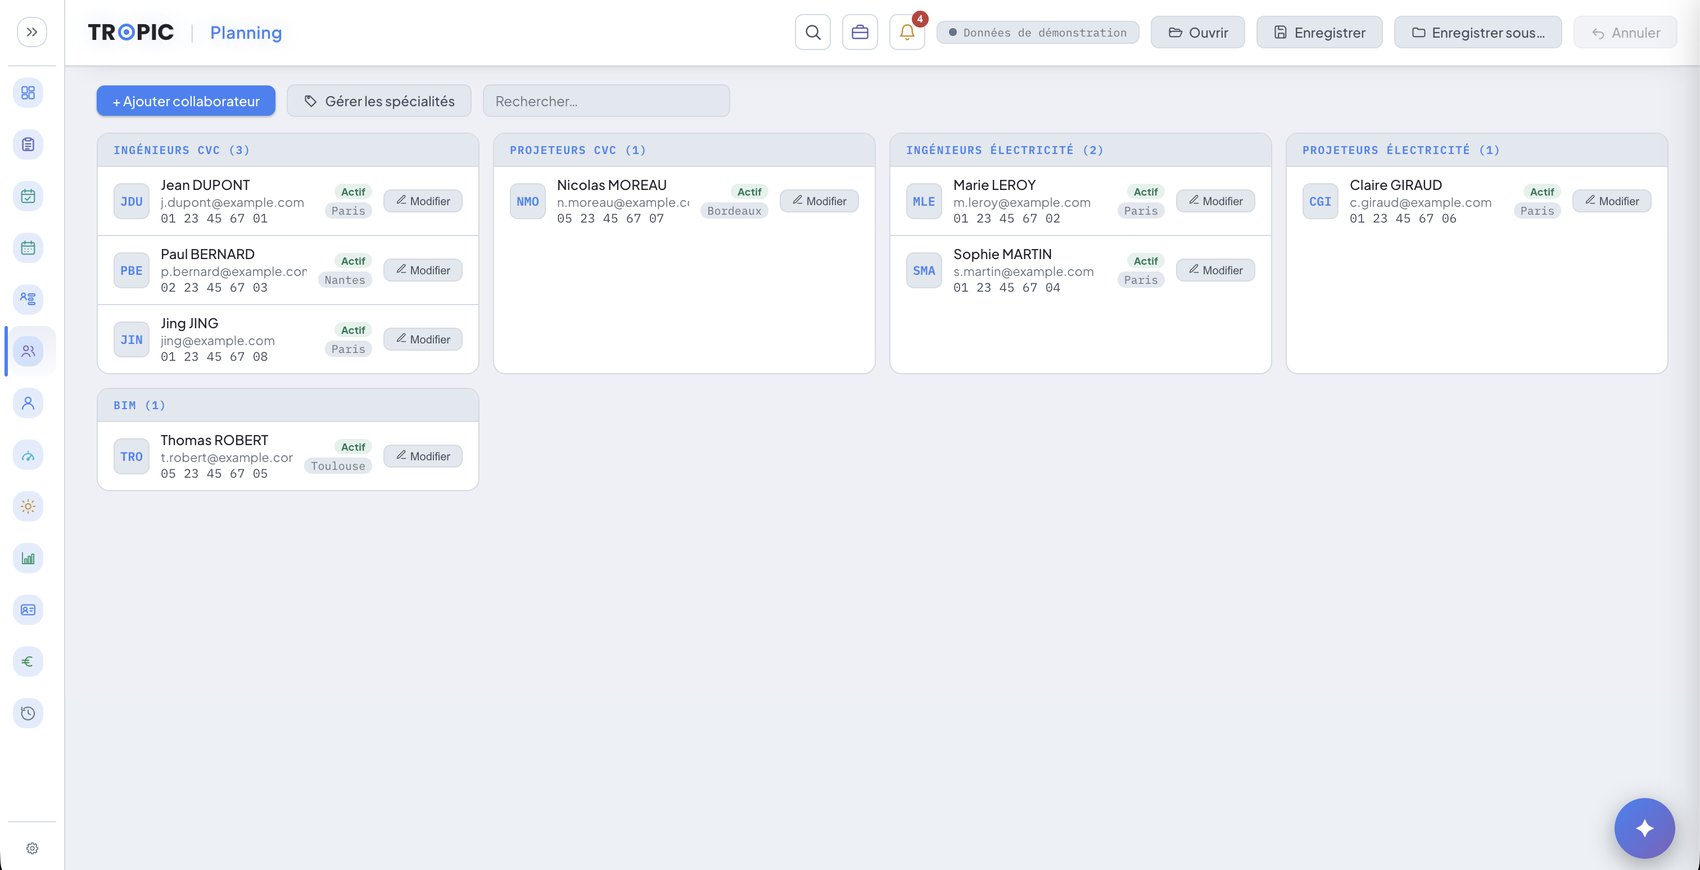Screen dimensions: 1700x870
Task: Click the JIN avatar for Jing JING
Action: point(131,340)
